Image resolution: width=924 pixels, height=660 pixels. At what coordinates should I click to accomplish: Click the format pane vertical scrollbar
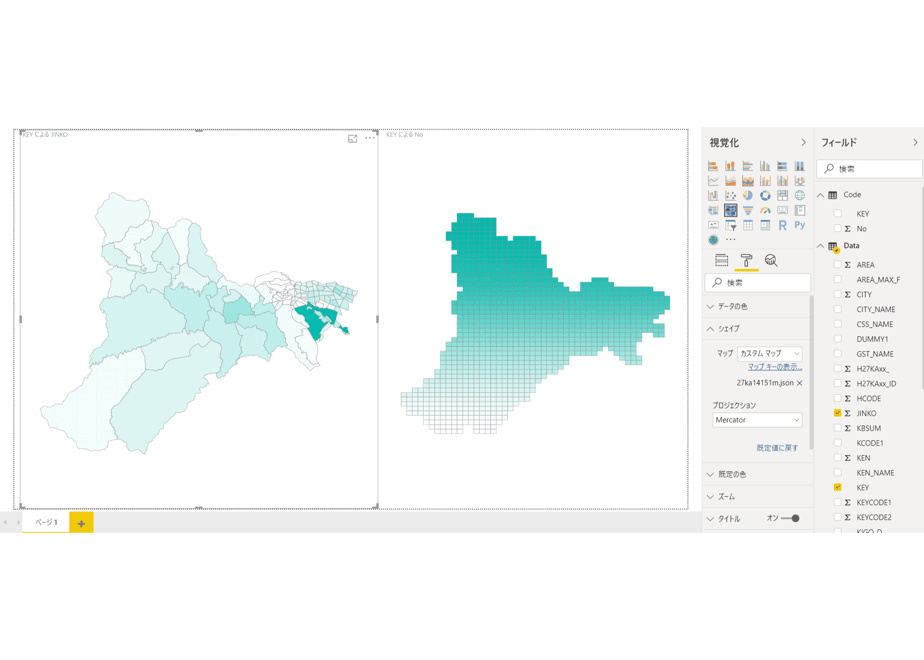pos(811,371)
